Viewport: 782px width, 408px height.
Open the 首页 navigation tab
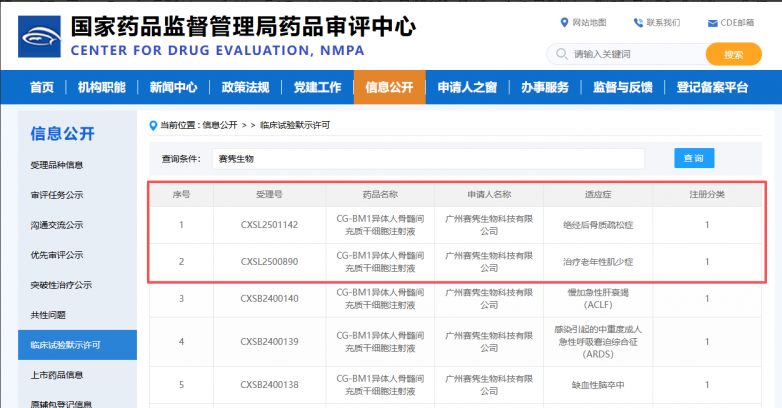tap(41, 87)
